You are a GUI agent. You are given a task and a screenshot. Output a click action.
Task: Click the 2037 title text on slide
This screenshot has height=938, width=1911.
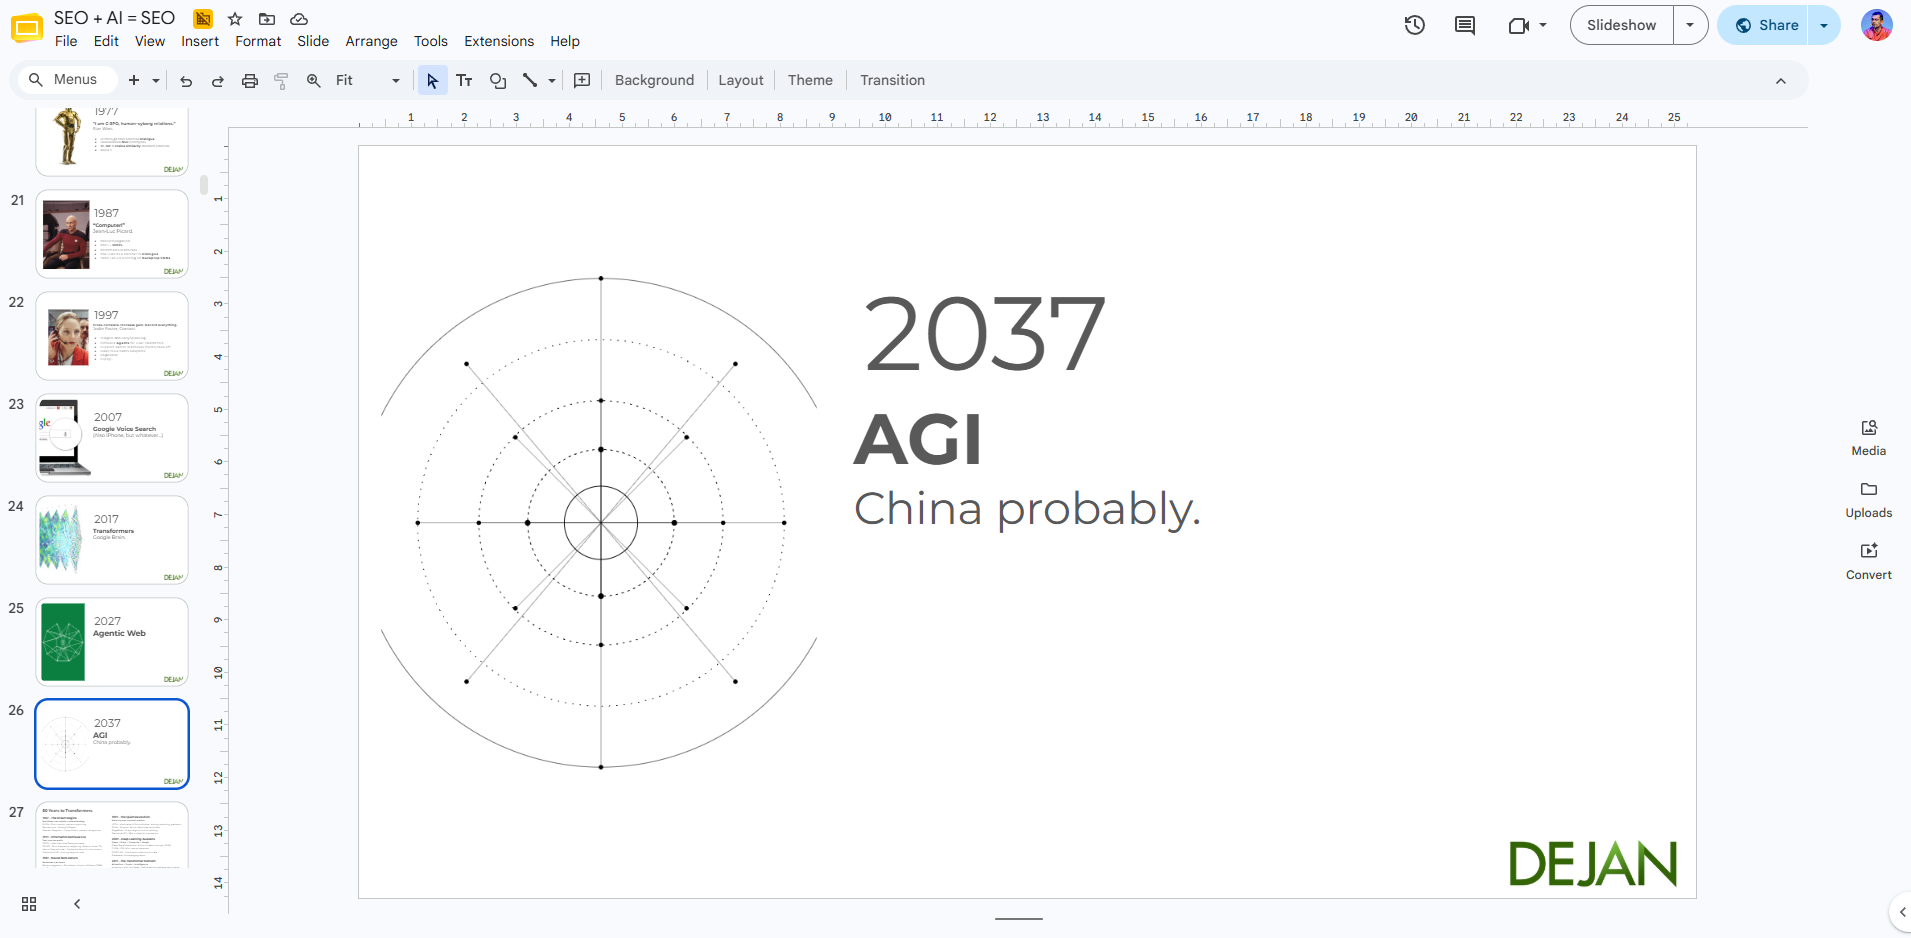985,334
